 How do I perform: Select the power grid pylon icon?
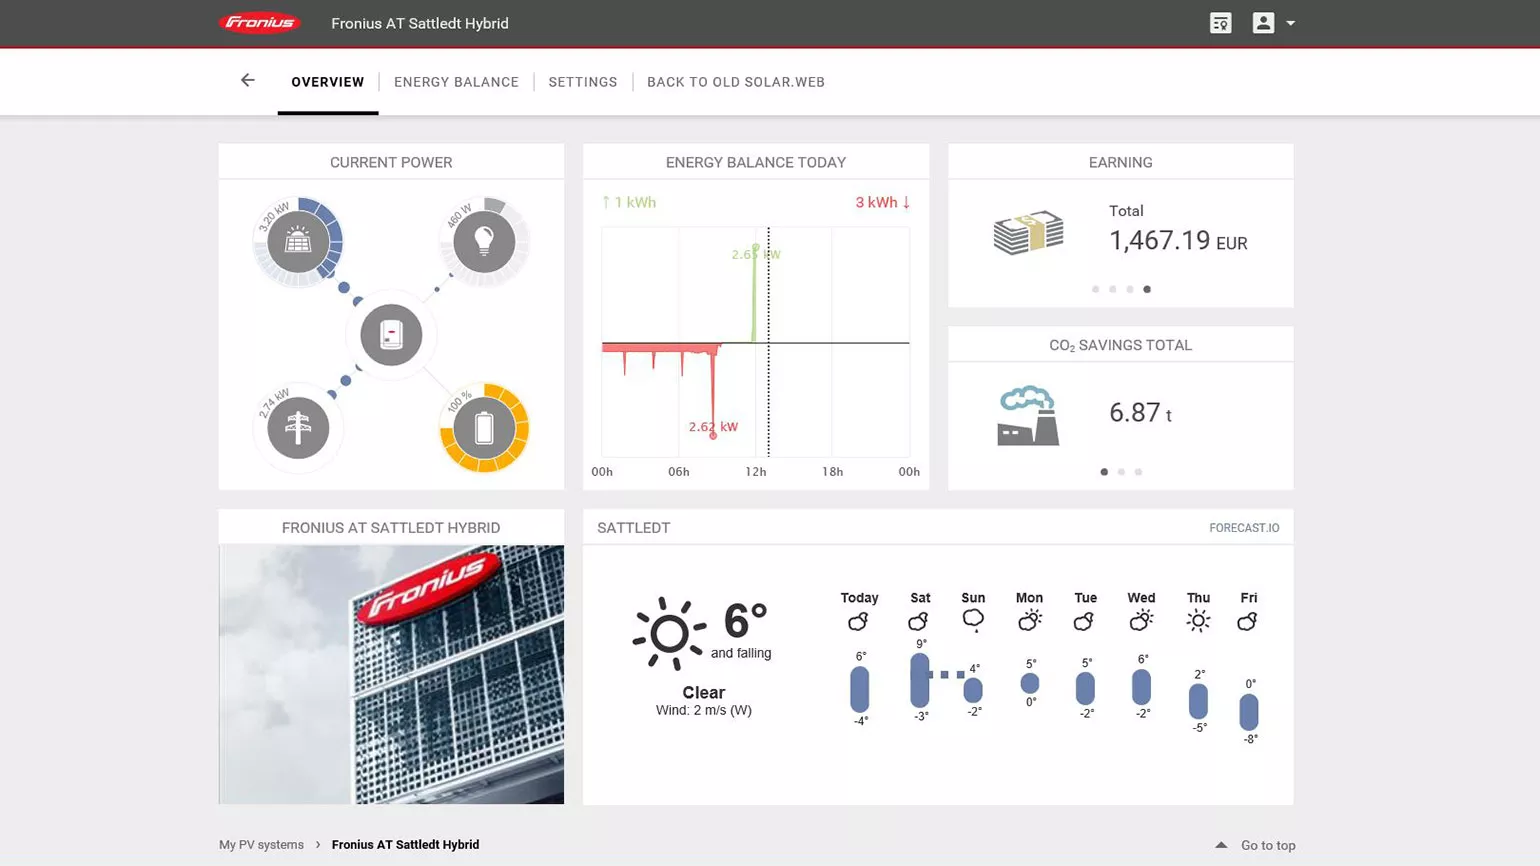[298, 428]
